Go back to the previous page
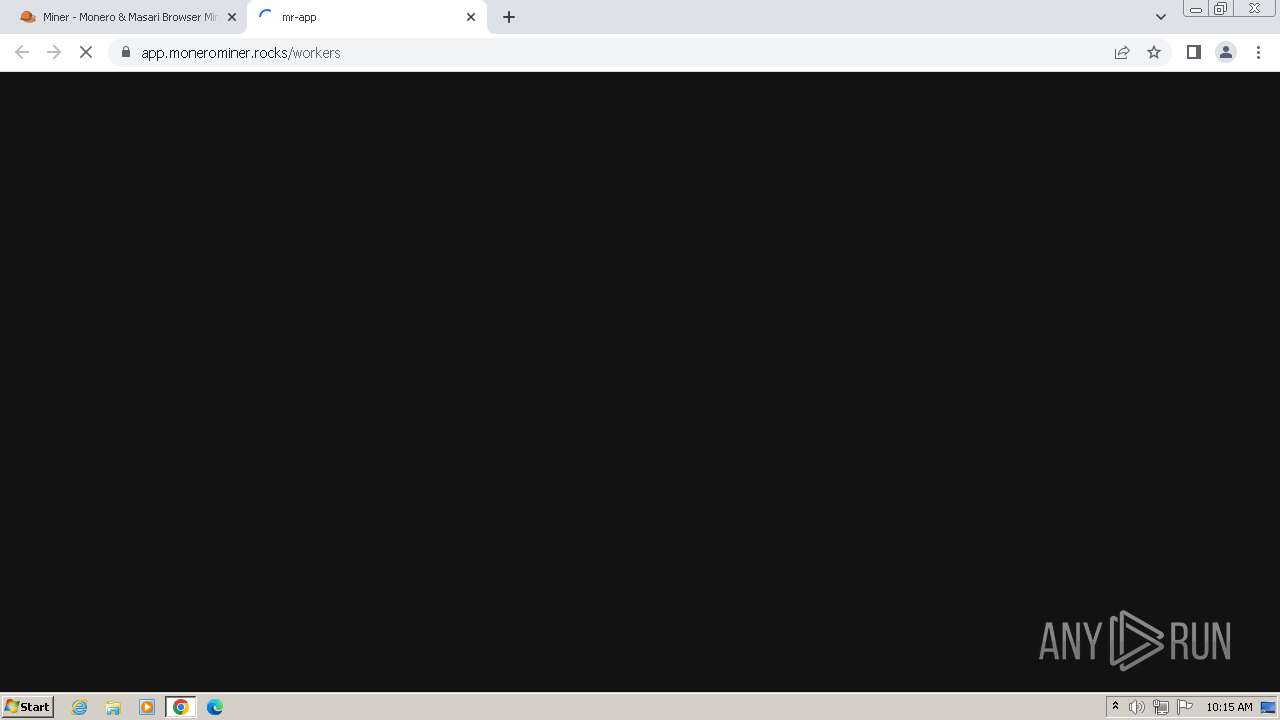 [x=22, y=52]
